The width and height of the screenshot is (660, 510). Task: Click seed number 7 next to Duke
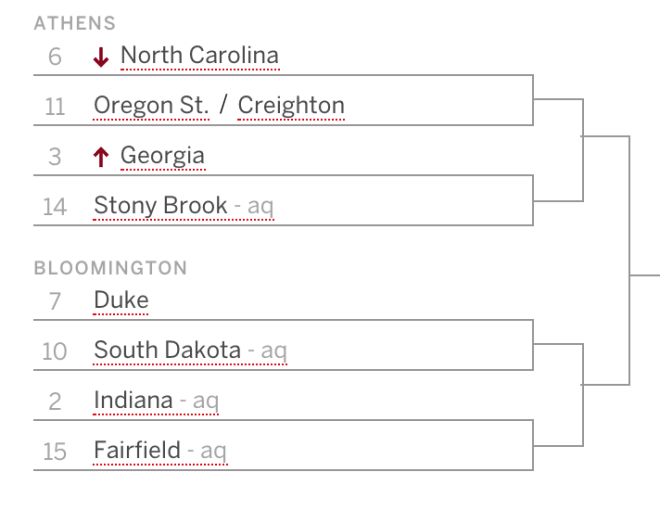[x=55, y=301]
